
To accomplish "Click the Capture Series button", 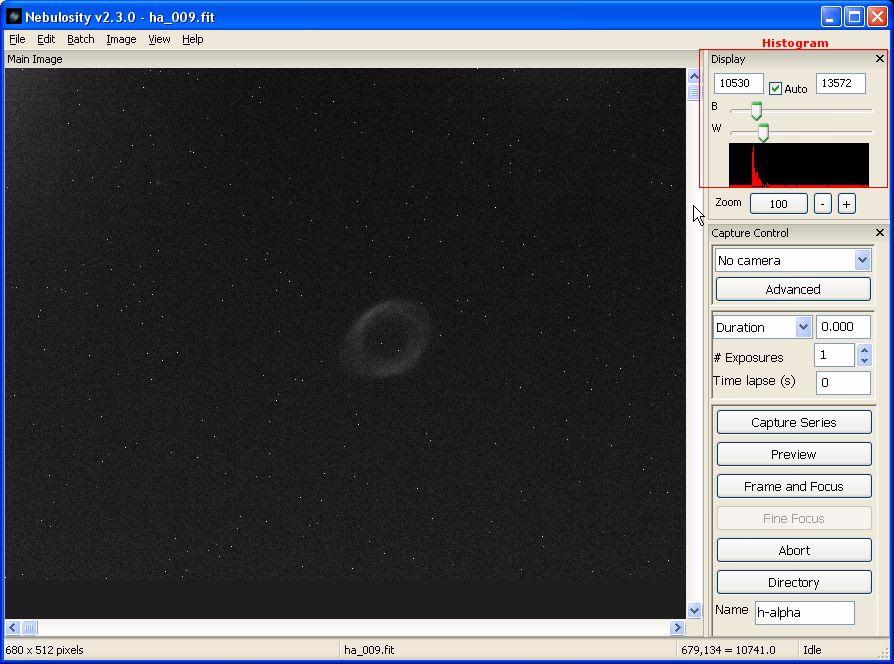I will click(793, 422).
